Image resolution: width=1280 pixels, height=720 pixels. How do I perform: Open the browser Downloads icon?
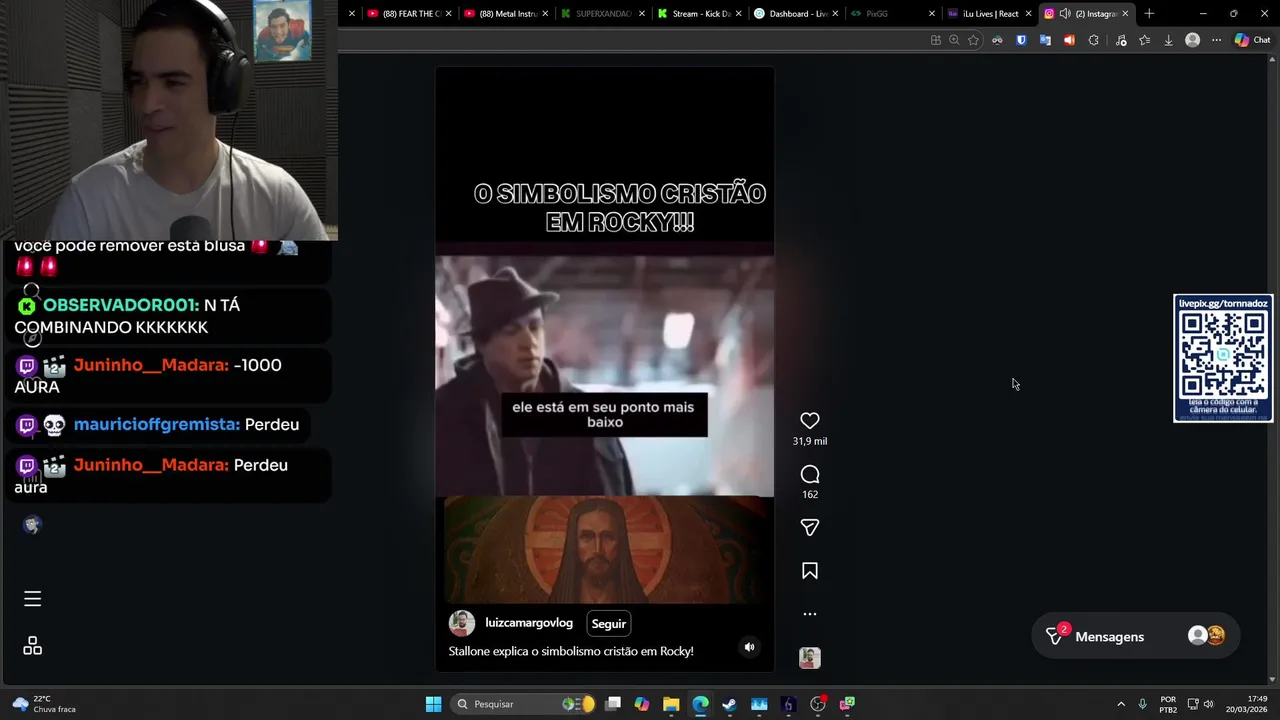click(1168, 40)
